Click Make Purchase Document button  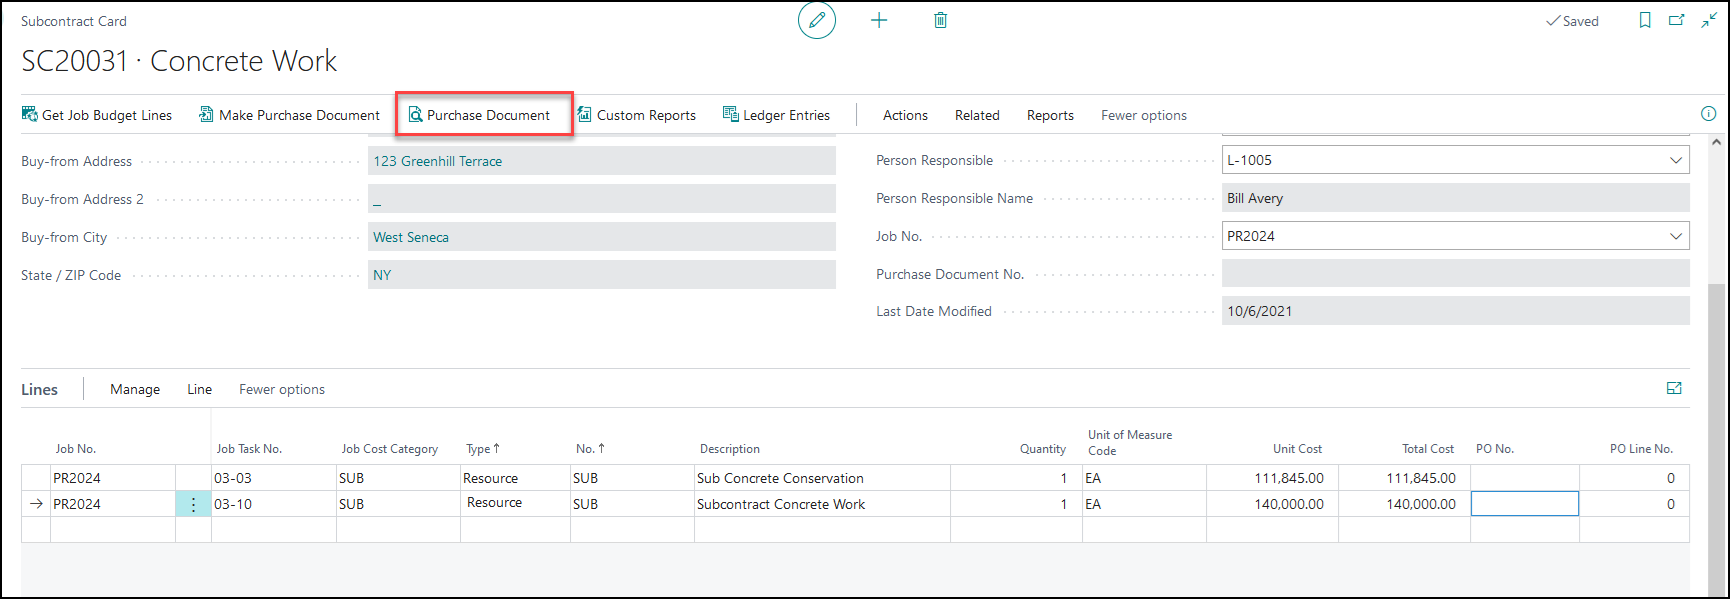289,115
